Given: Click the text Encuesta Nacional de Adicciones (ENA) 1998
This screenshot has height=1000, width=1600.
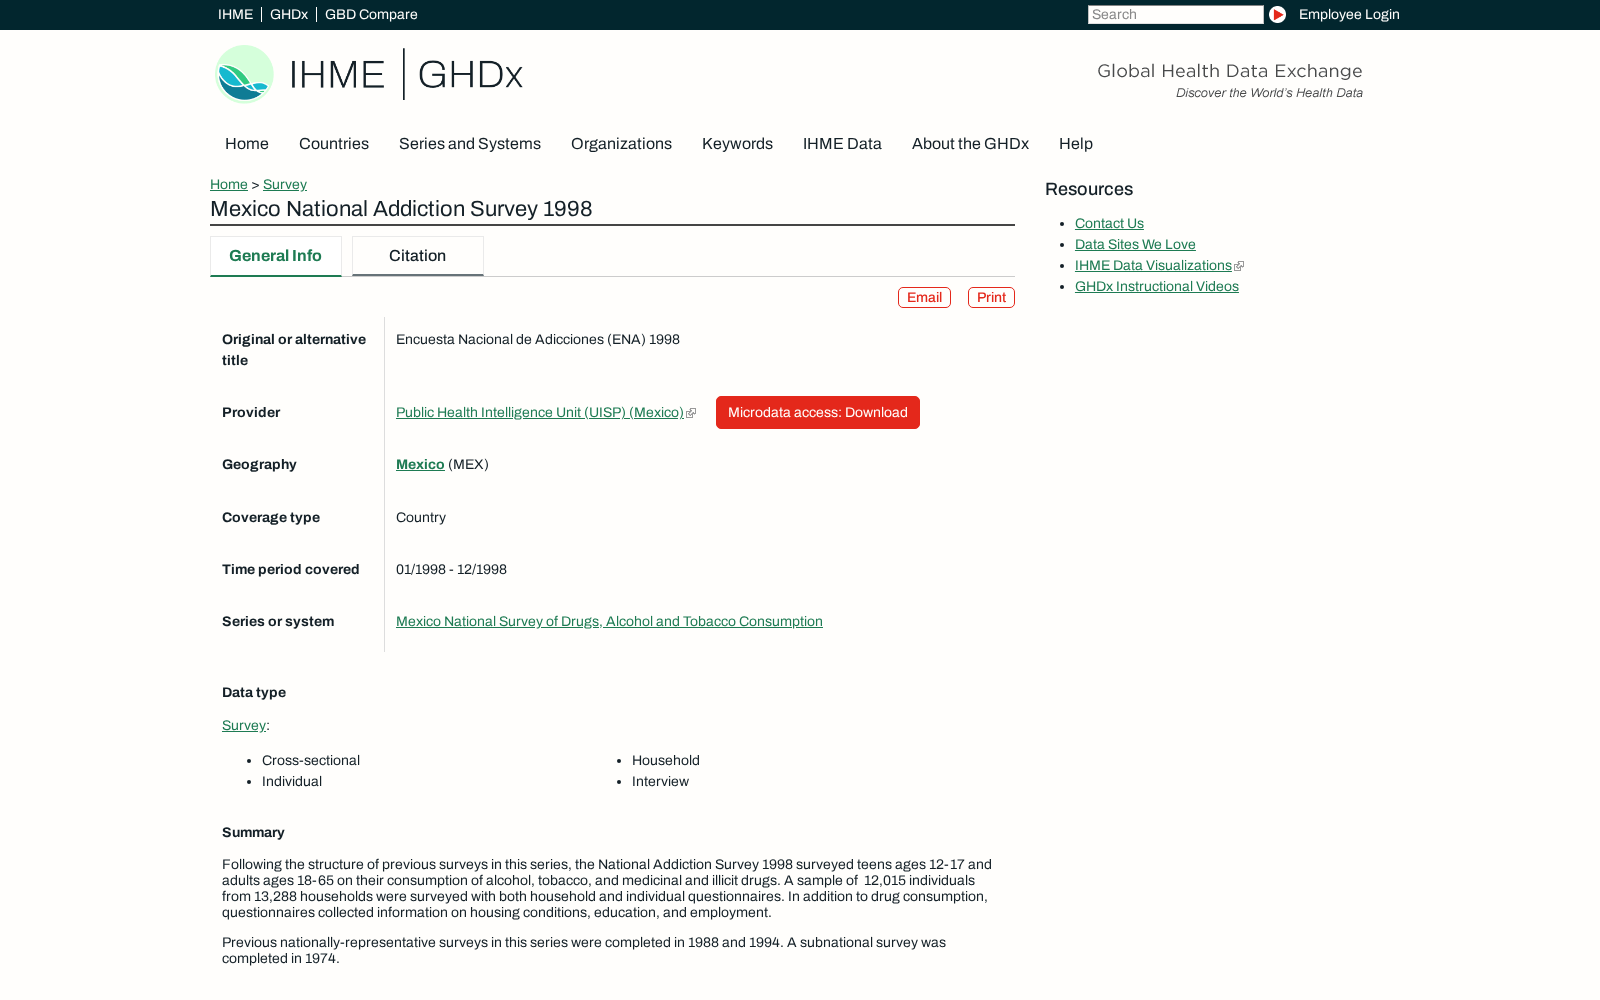Looking at the screenshot, I should 538,340.
